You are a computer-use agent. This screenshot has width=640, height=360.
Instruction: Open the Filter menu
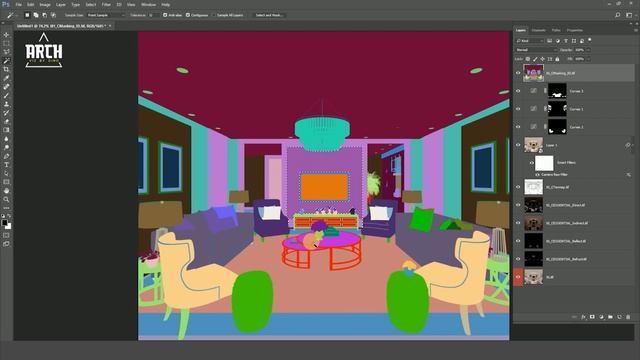106,4
